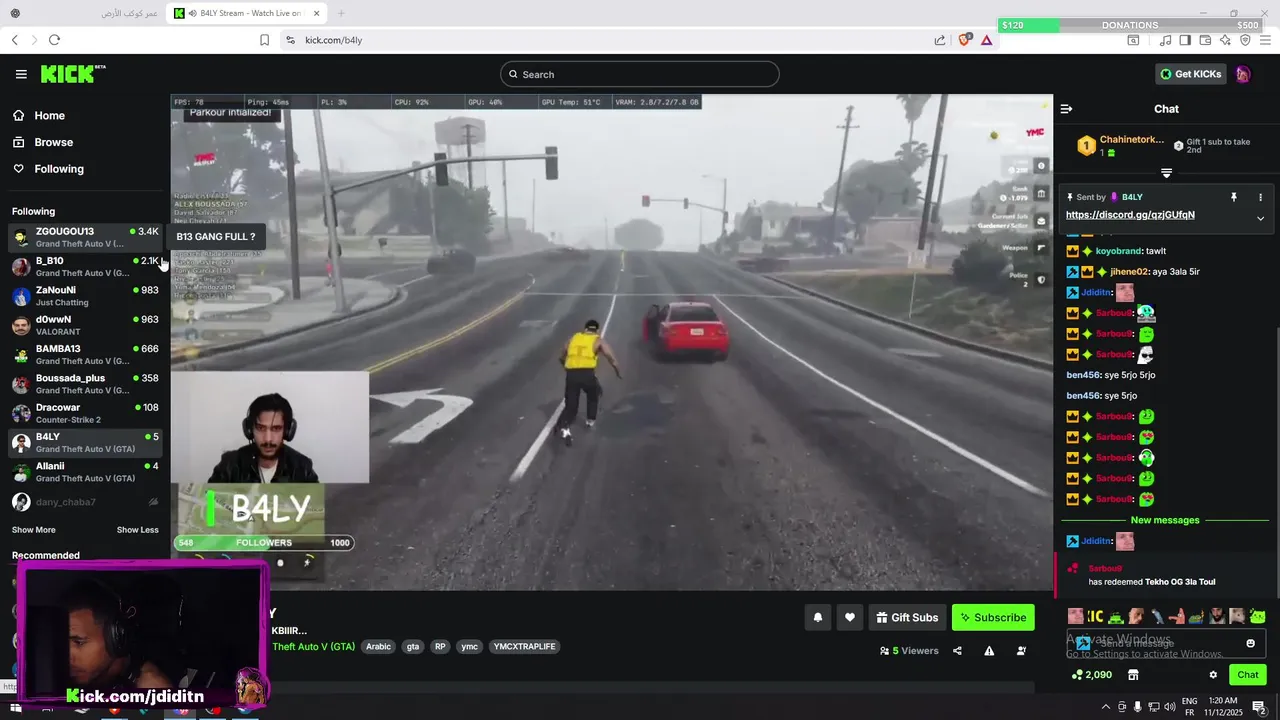The height and width of the screenshot is (720, 1280).
Task: Open a new browser tab
Action: 341,13
